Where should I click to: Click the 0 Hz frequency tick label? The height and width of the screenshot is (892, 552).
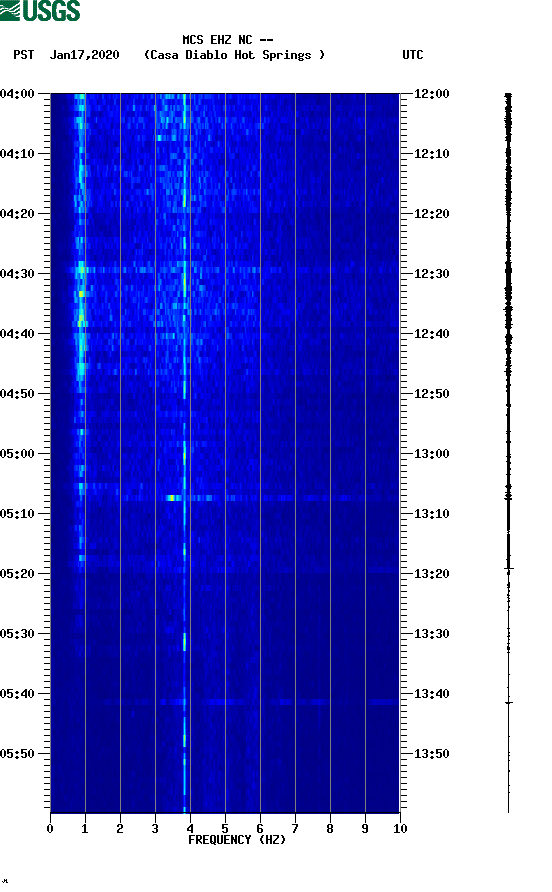[50, 828]
